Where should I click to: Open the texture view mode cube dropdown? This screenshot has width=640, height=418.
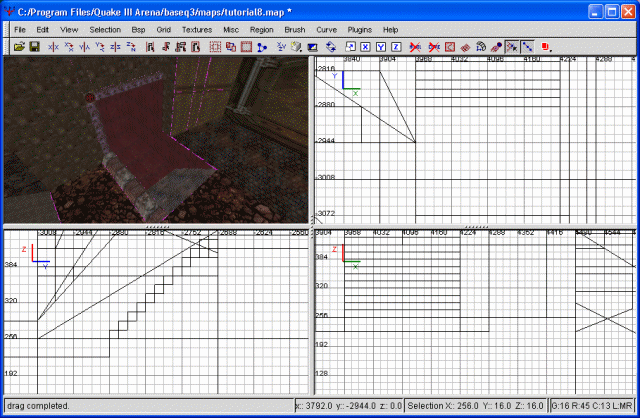click(x=297, y=47)
